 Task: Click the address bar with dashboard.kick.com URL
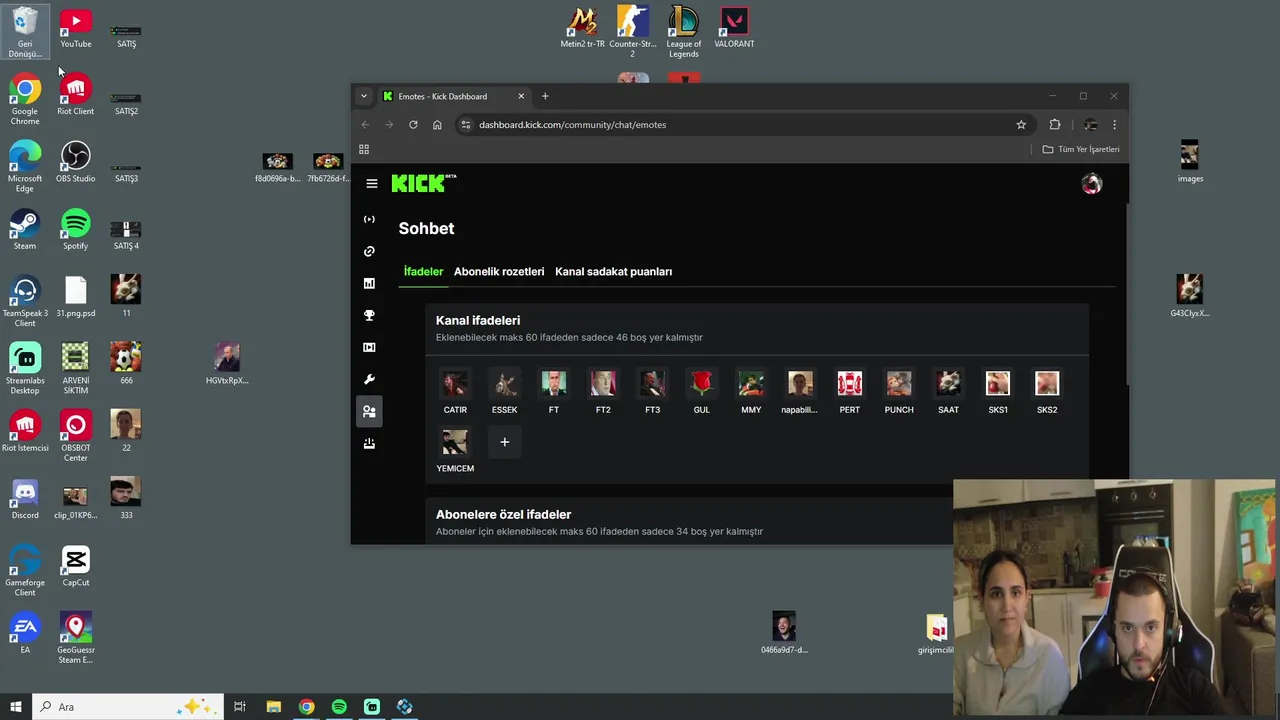[x=743, y=125]
